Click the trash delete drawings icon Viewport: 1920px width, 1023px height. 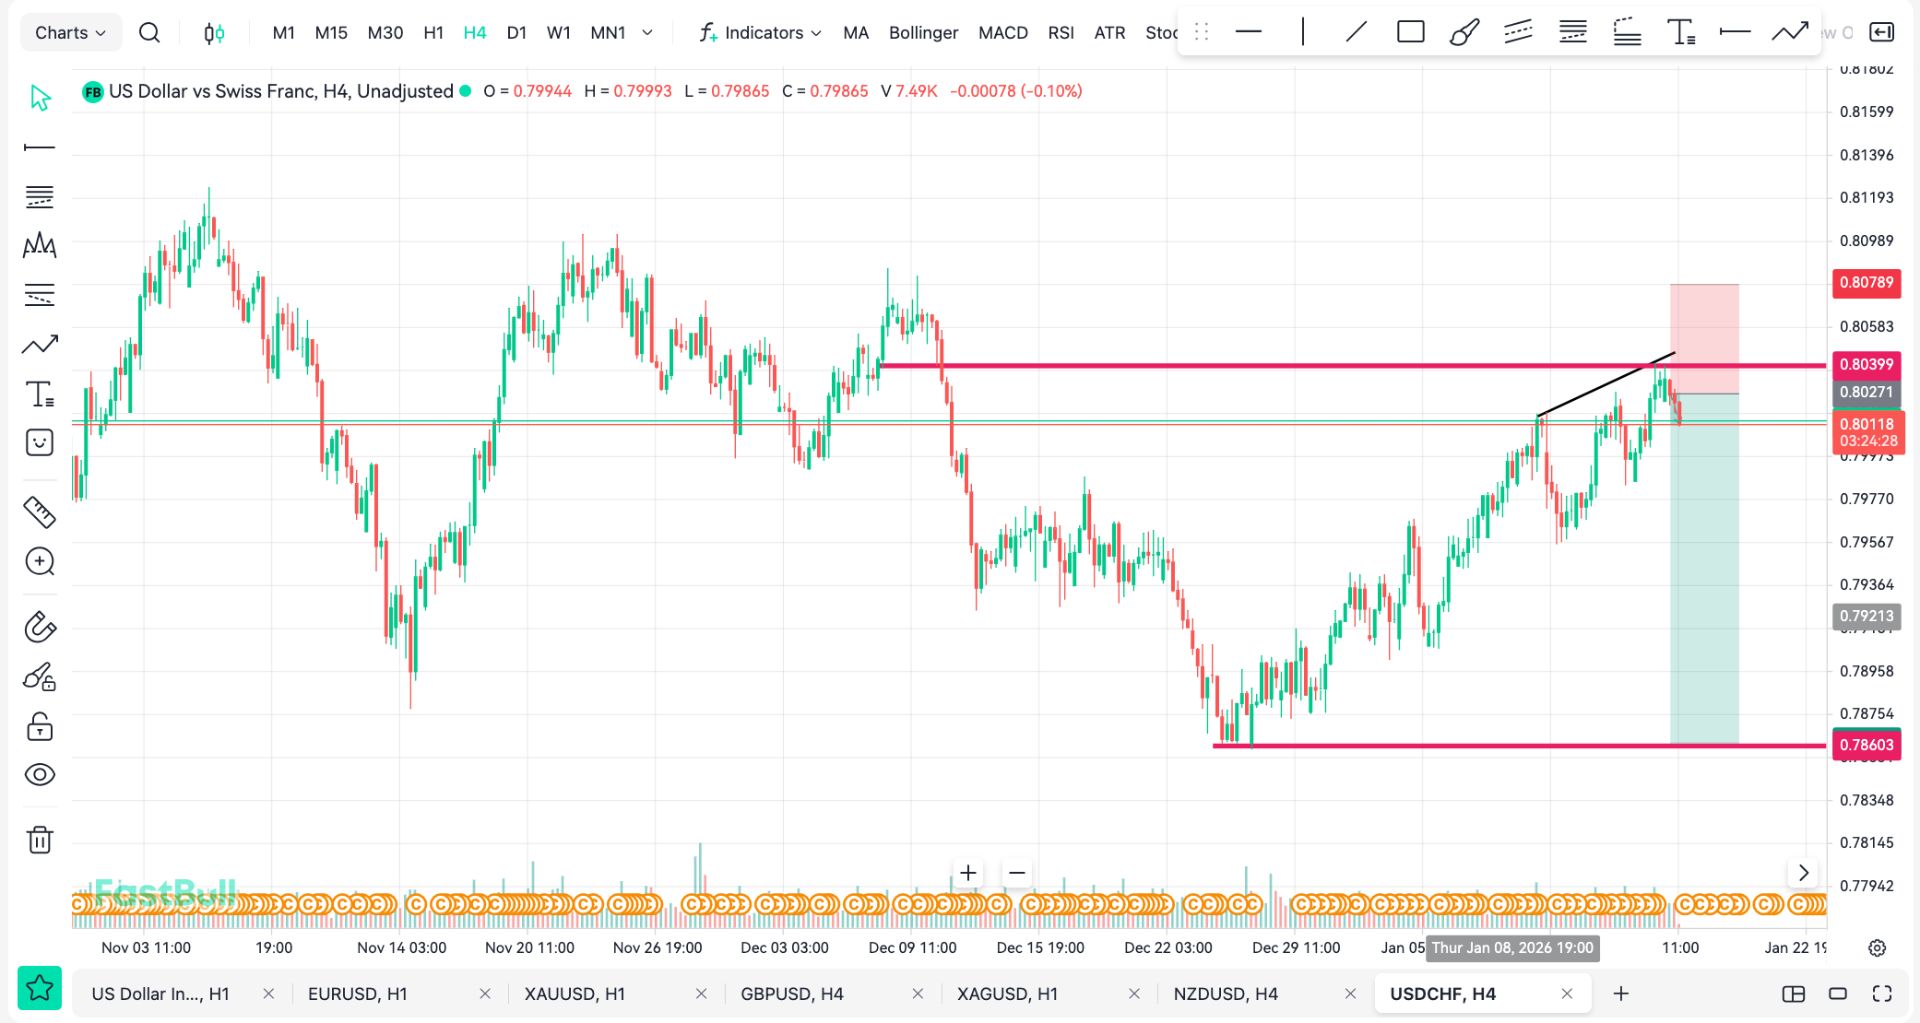point(40,840)
